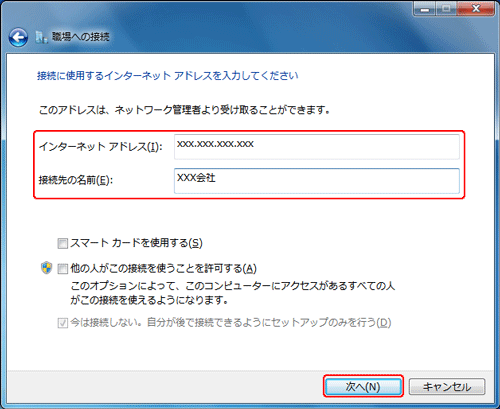
Task: Minimize the connection wizard window
Action: coord(425,9)
